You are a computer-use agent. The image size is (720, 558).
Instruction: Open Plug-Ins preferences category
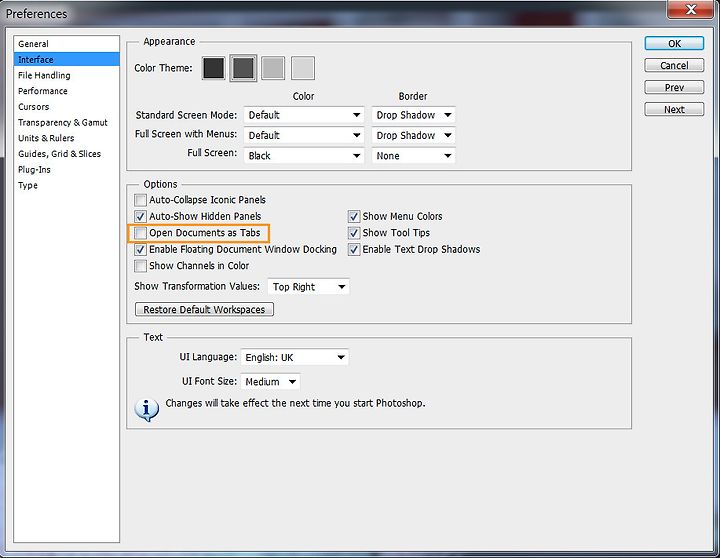[x=67, y=169]
